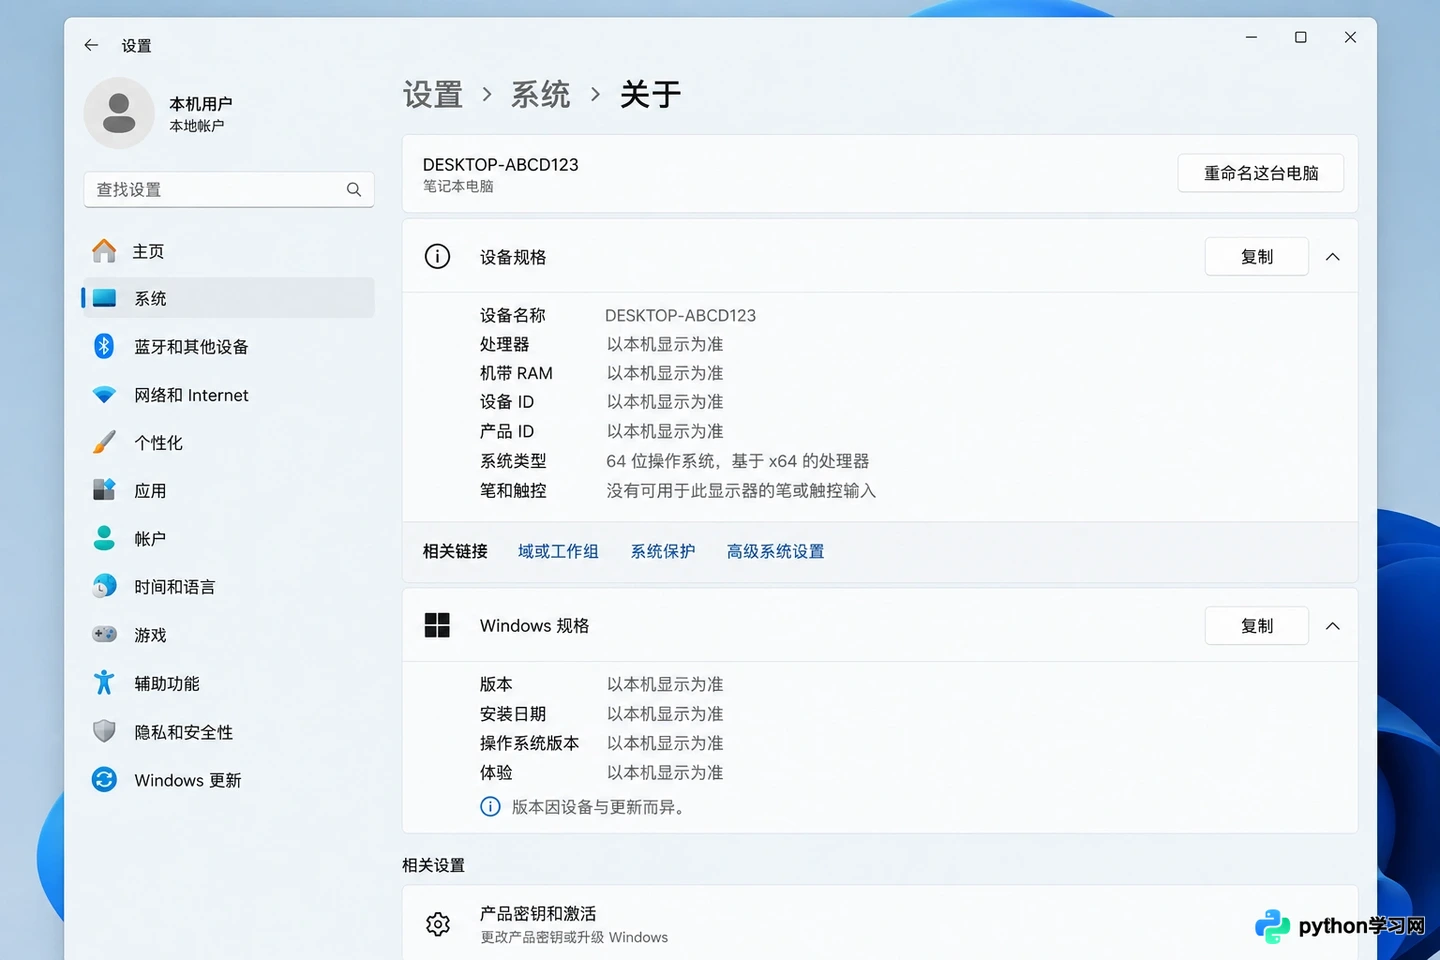Select the 隐私和安全性 sidebar item
This screenshot has height=960, width=1440.
228,731
